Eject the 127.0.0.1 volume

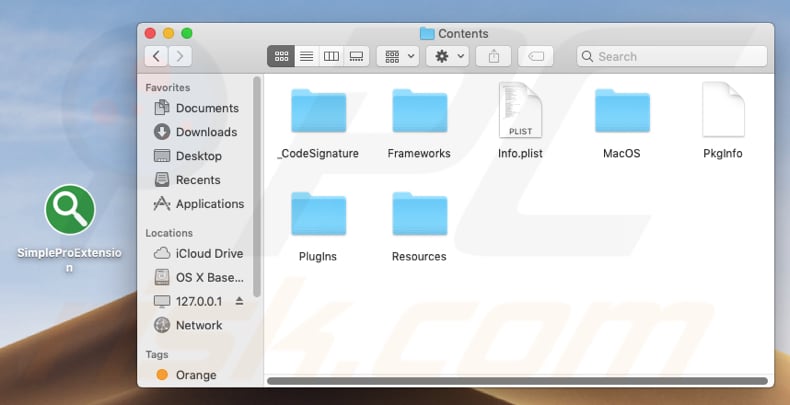[239, 301]
